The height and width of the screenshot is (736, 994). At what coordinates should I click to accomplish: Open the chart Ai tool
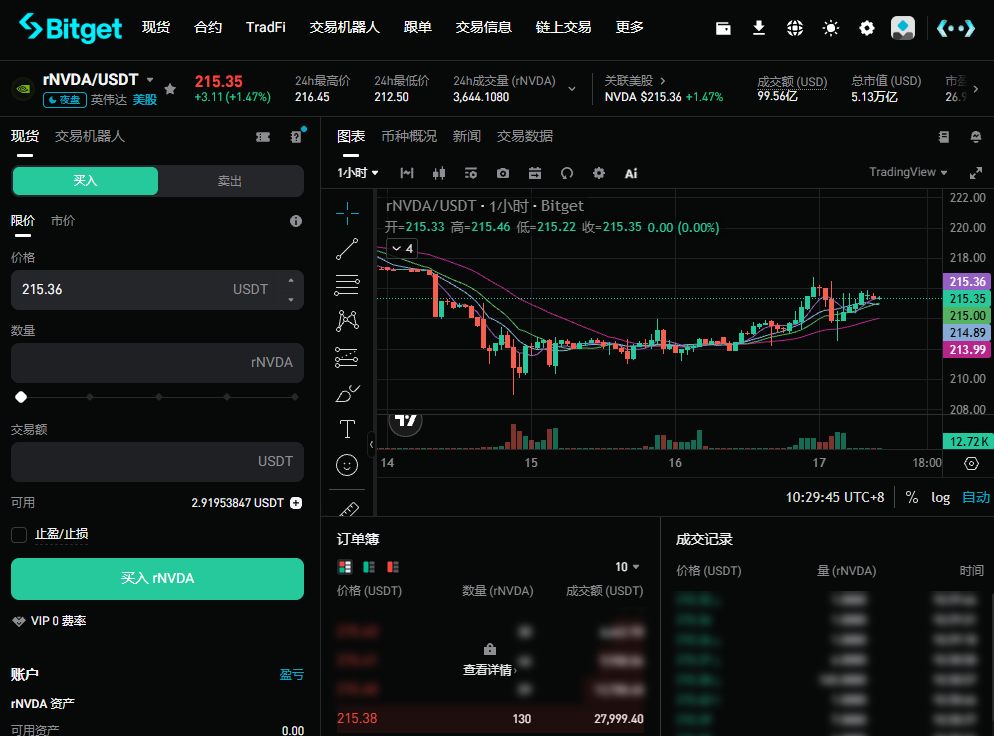631,173
